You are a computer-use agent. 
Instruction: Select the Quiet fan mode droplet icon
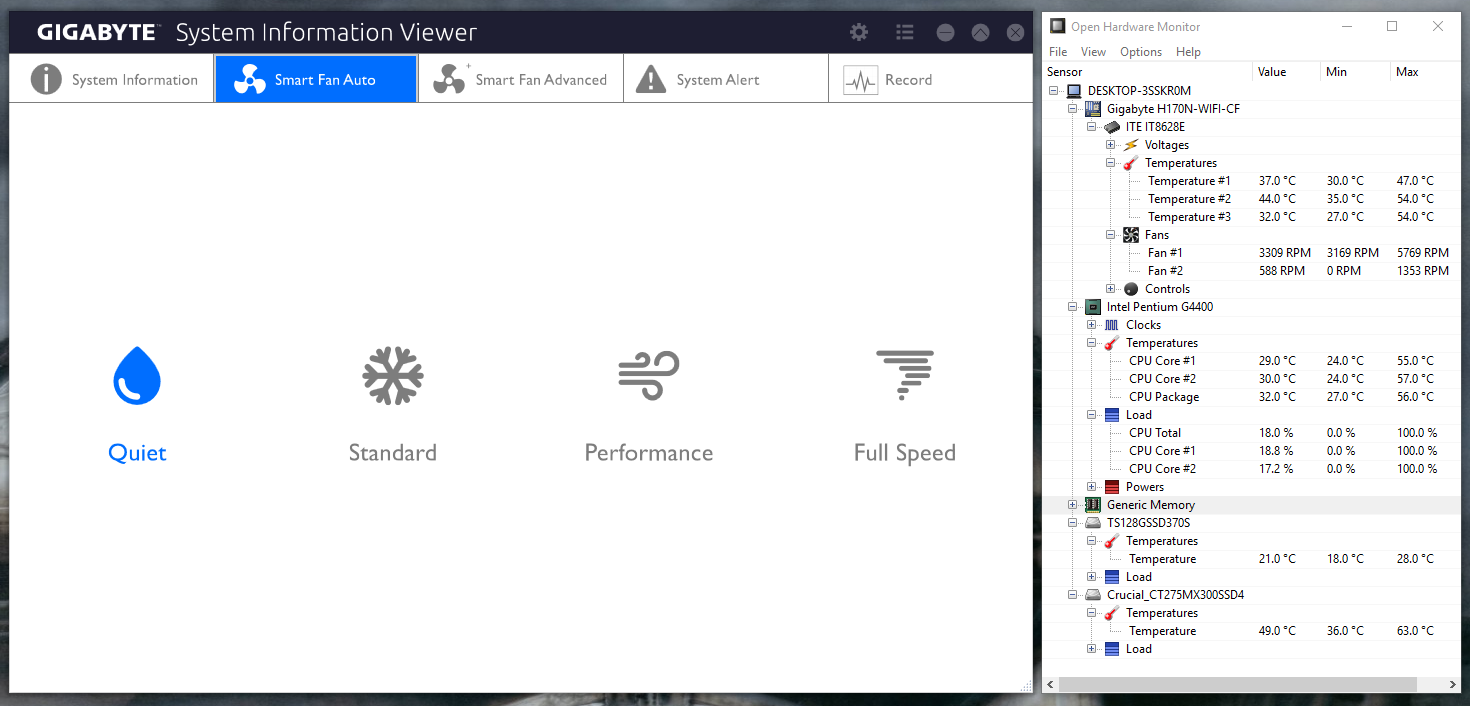(137, 376)
